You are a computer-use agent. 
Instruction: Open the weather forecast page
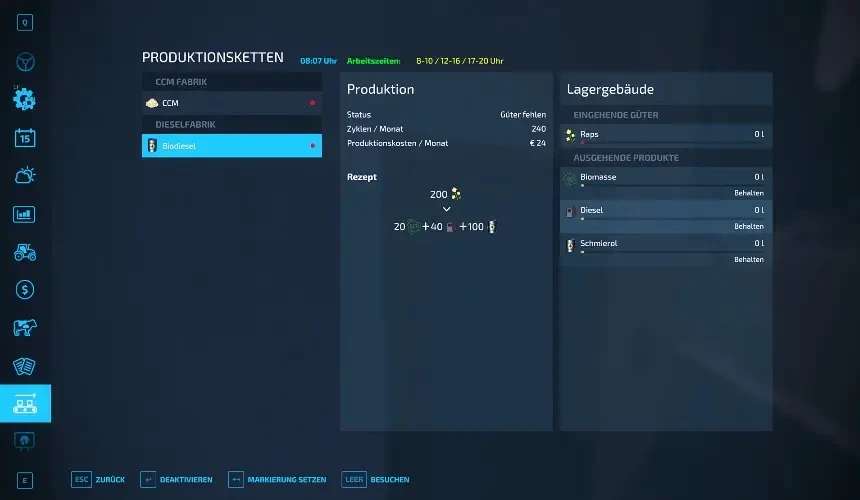pos(25,176)
